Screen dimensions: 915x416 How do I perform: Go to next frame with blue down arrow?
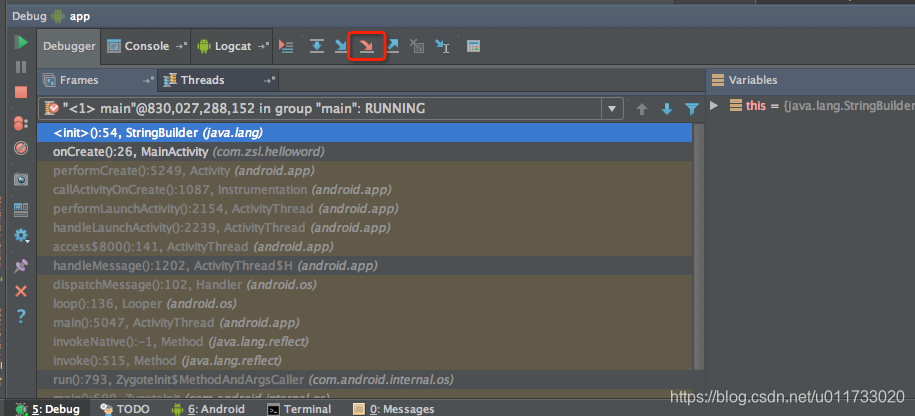667,109
